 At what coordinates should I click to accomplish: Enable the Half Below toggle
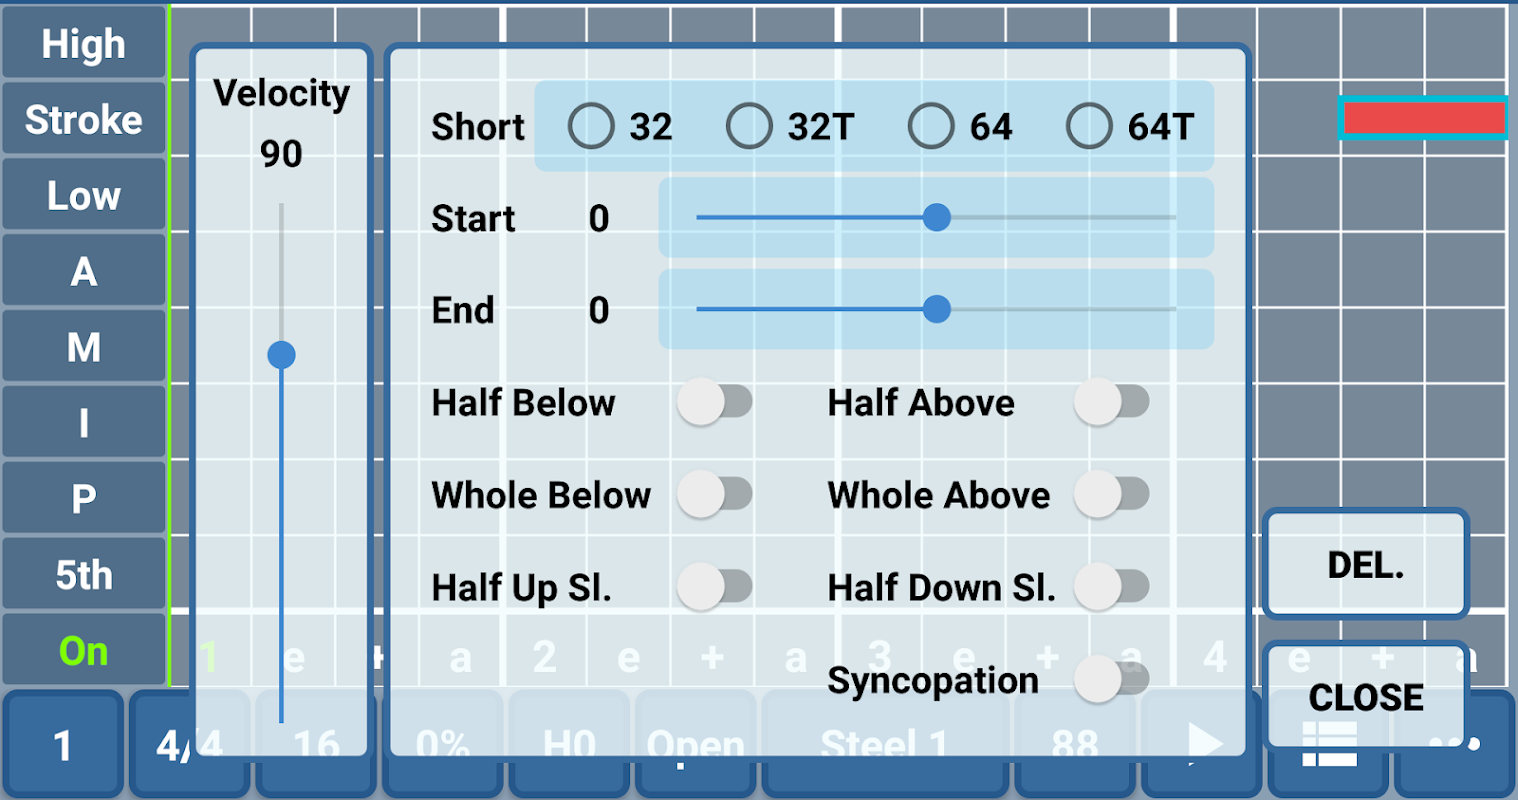pos(714,402)
